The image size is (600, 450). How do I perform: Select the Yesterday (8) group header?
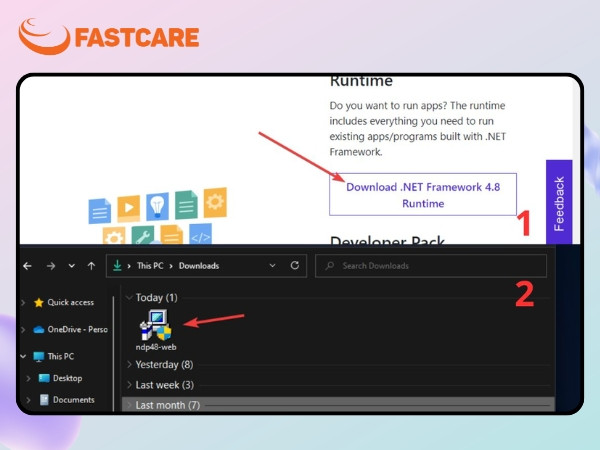pyautogui.click(x=164, y=364)
